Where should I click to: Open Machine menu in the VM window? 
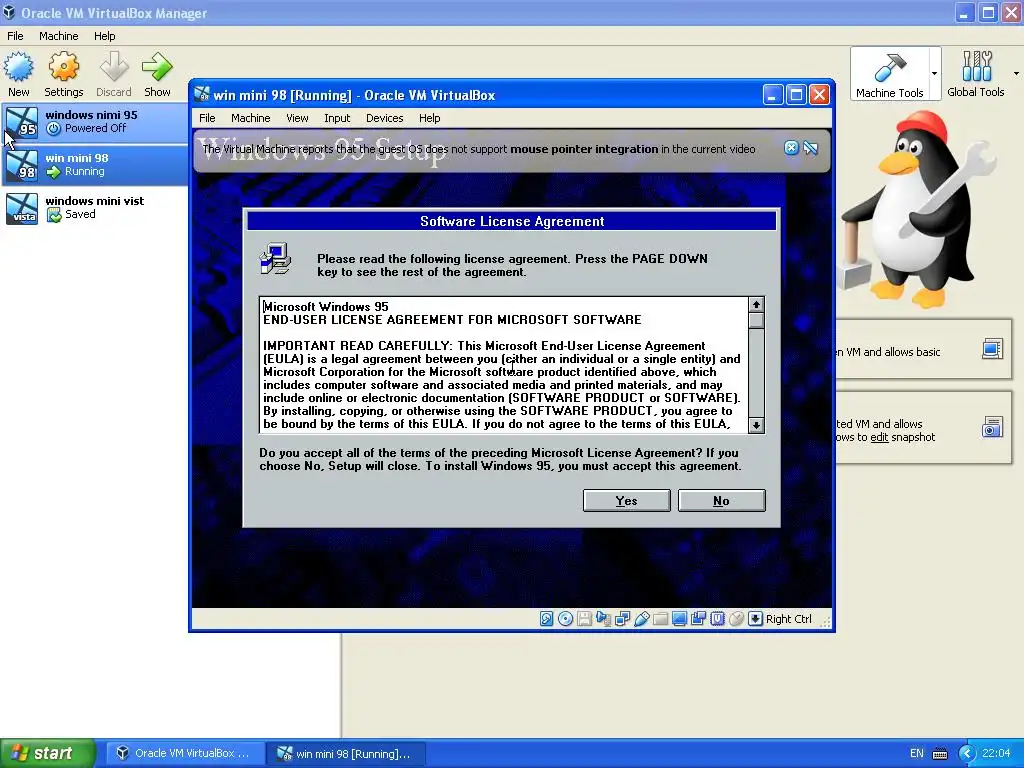(251, 118)
